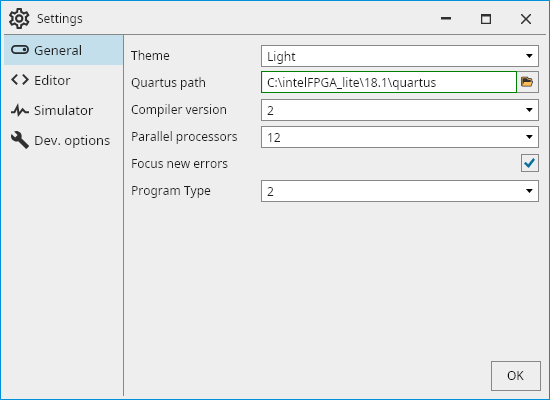The image size is (550, 400).
Task: Expand the Compiler version dropdown
Action: [x=400, y=110]
